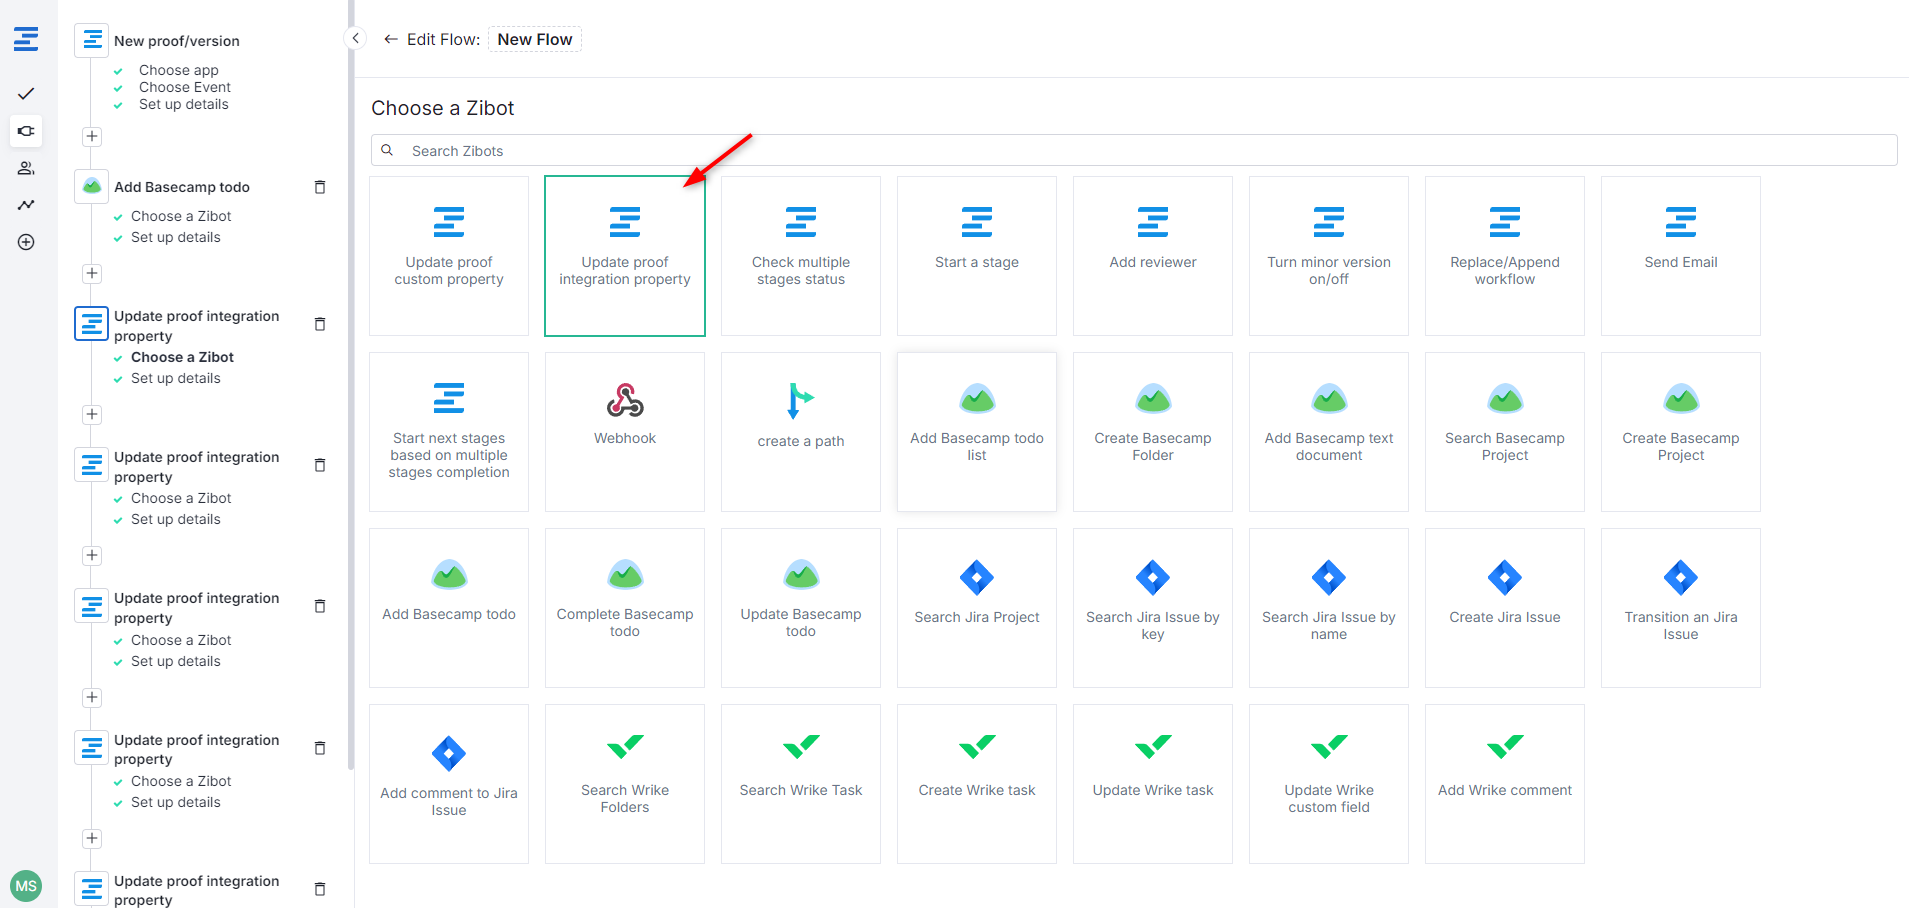
Task: Choose the Add reviewer Zibot
Action: [x=1153, y=256]
